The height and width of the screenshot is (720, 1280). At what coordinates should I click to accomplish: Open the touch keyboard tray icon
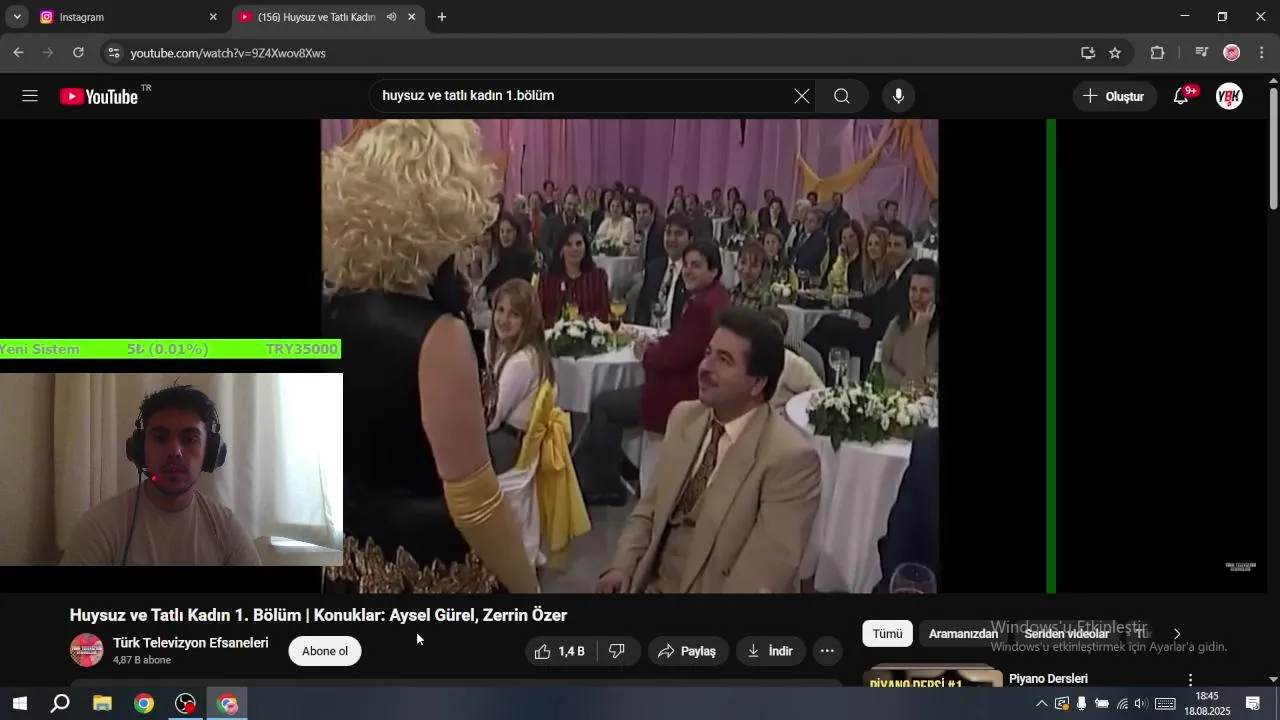click(x=1165, y=704)
